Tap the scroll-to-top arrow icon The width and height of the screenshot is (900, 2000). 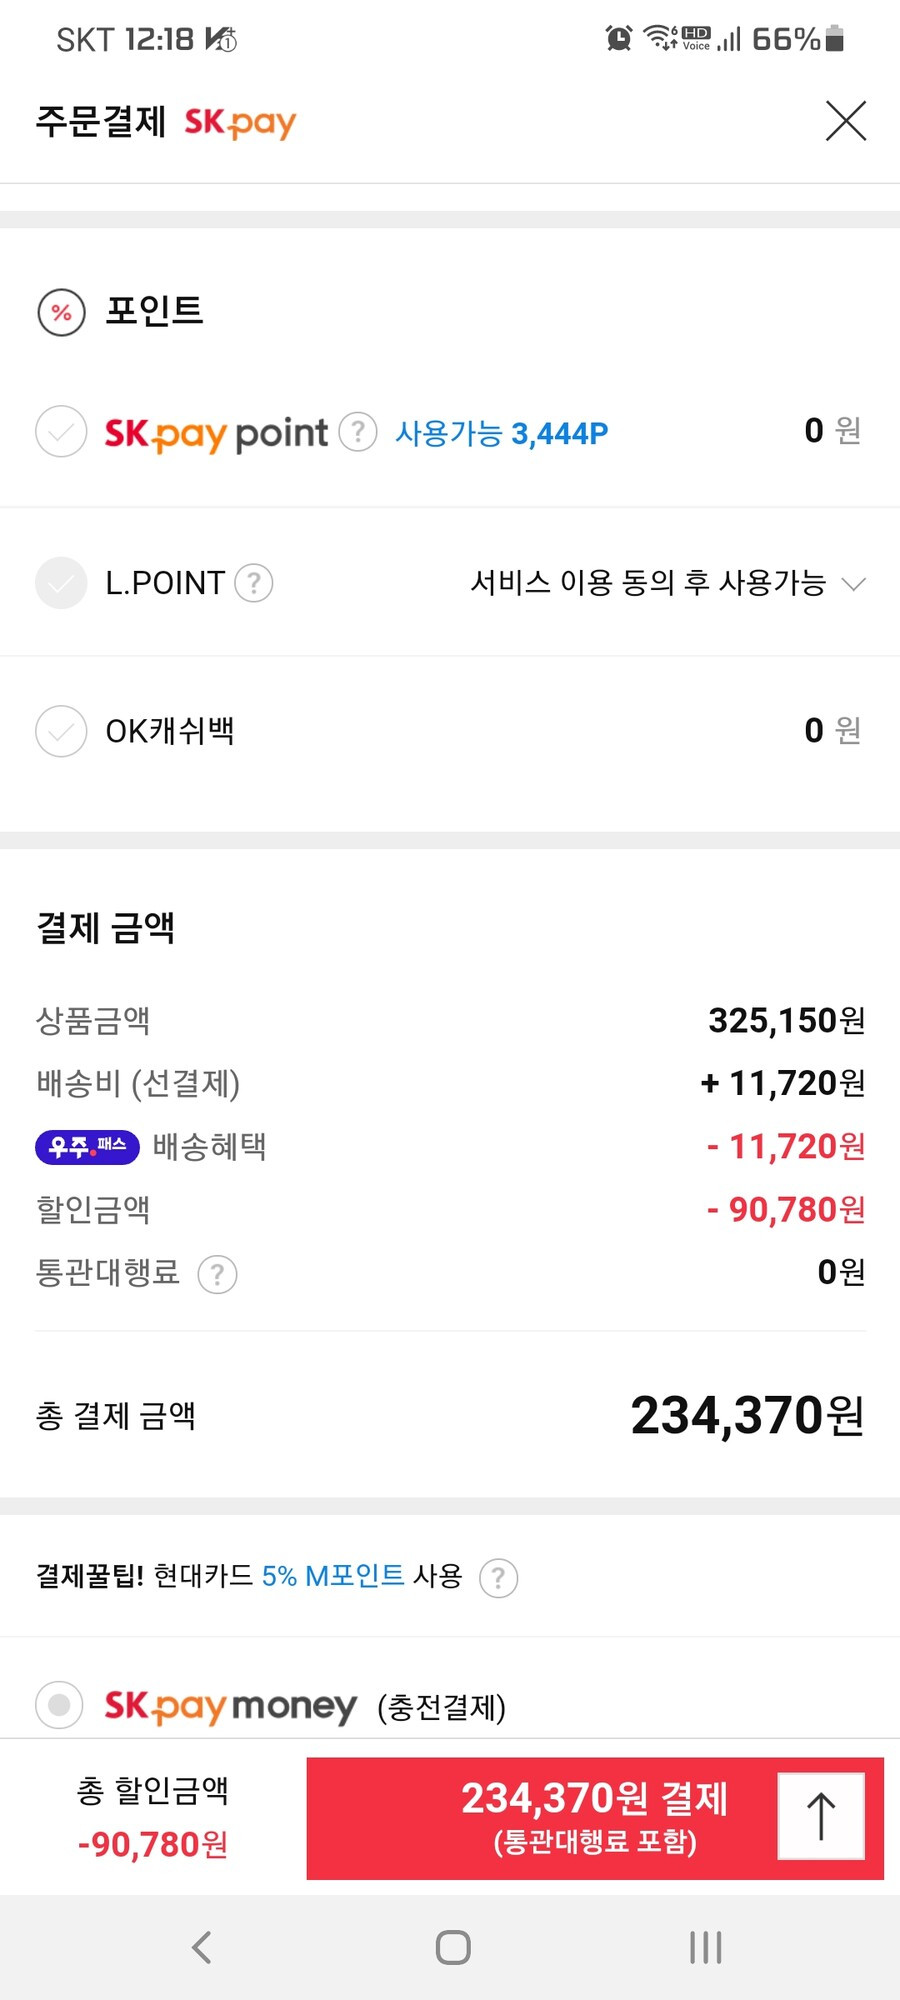(x=821, y=1816)
